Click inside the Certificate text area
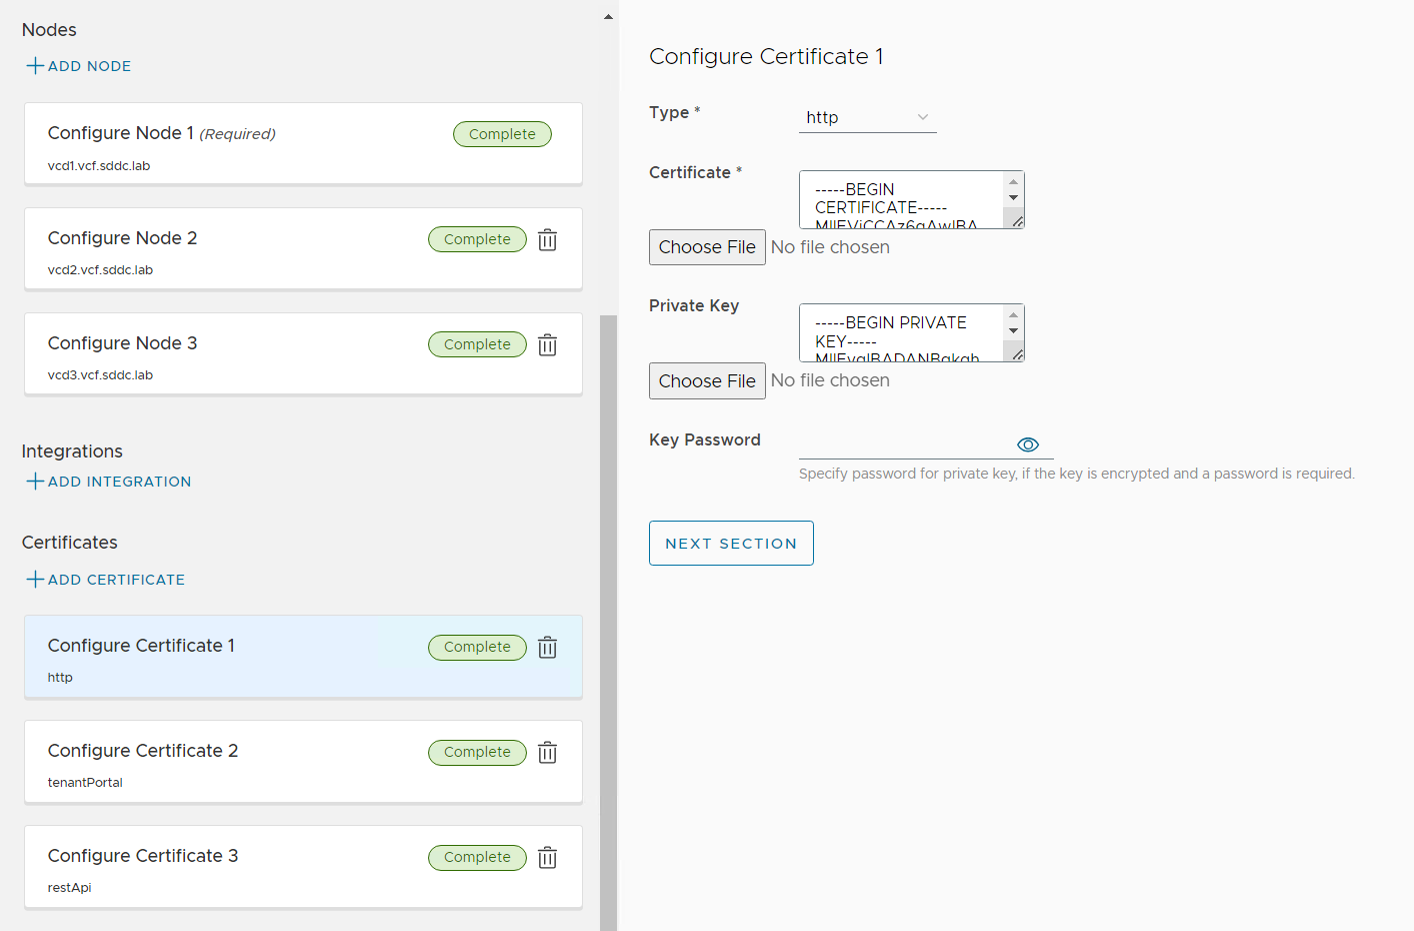1414x931 pixels. tap(900, 200)
